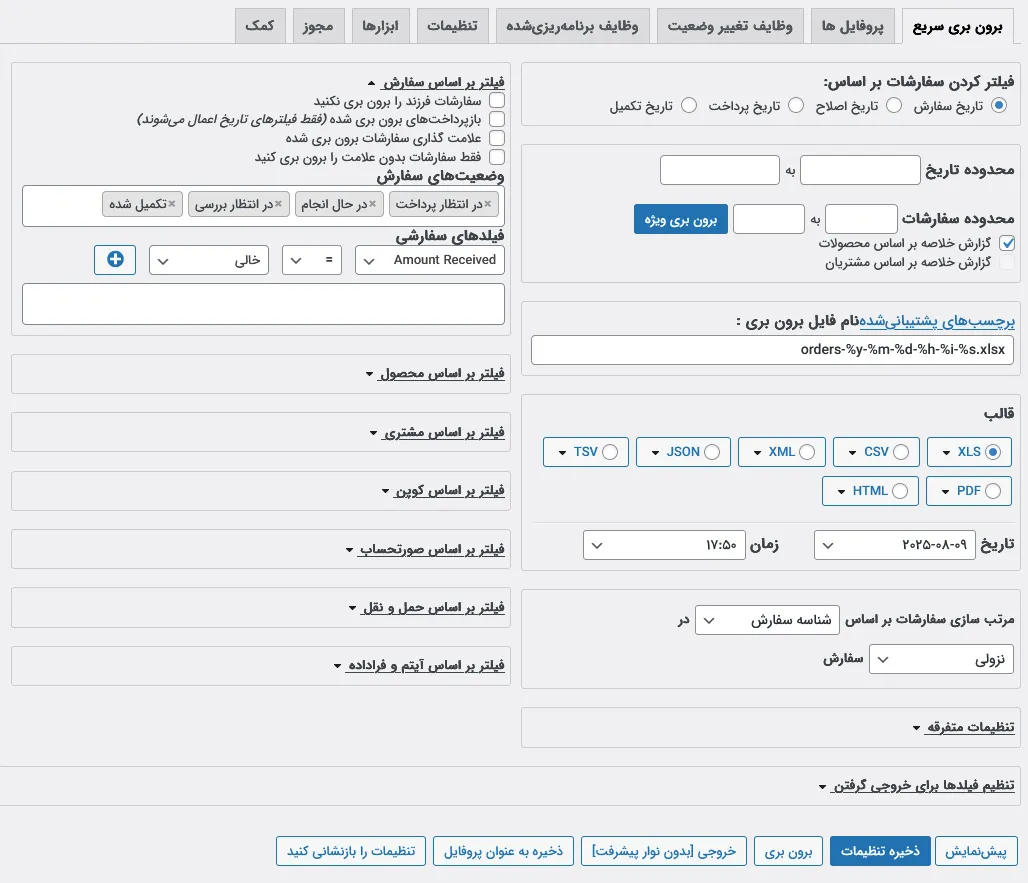Open HTML format options arrow

point(841,492)
